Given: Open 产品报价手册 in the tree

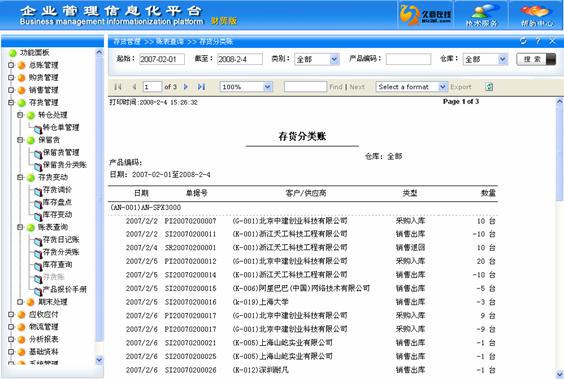Looking at the screenshot, I should point(65,289).
